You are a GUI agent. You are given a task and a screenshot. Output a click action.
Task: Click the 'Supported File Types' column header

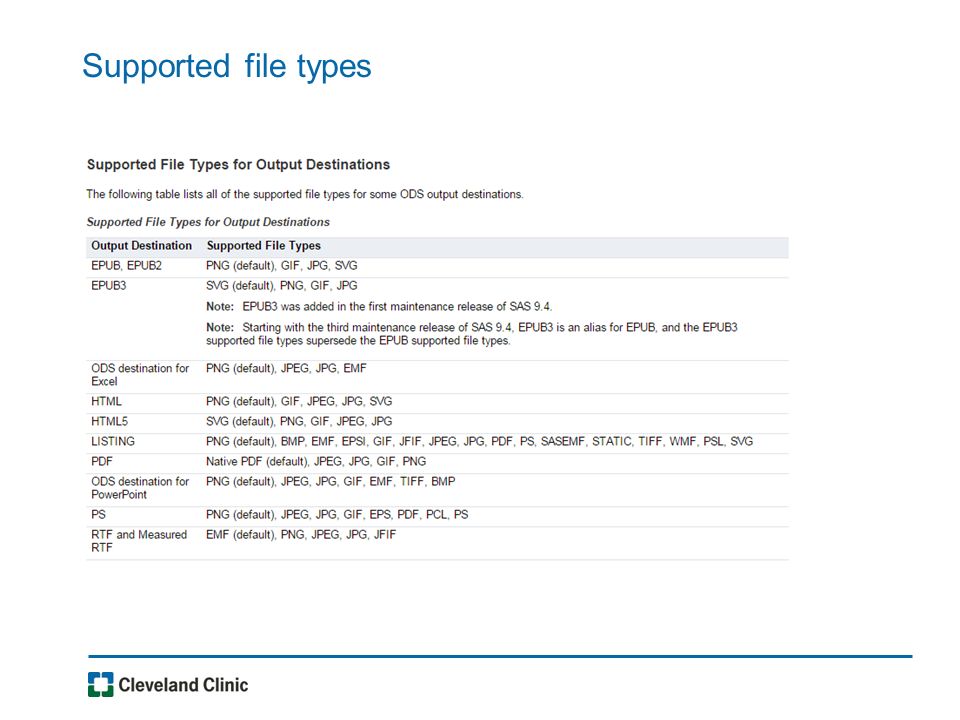[264, 246]
